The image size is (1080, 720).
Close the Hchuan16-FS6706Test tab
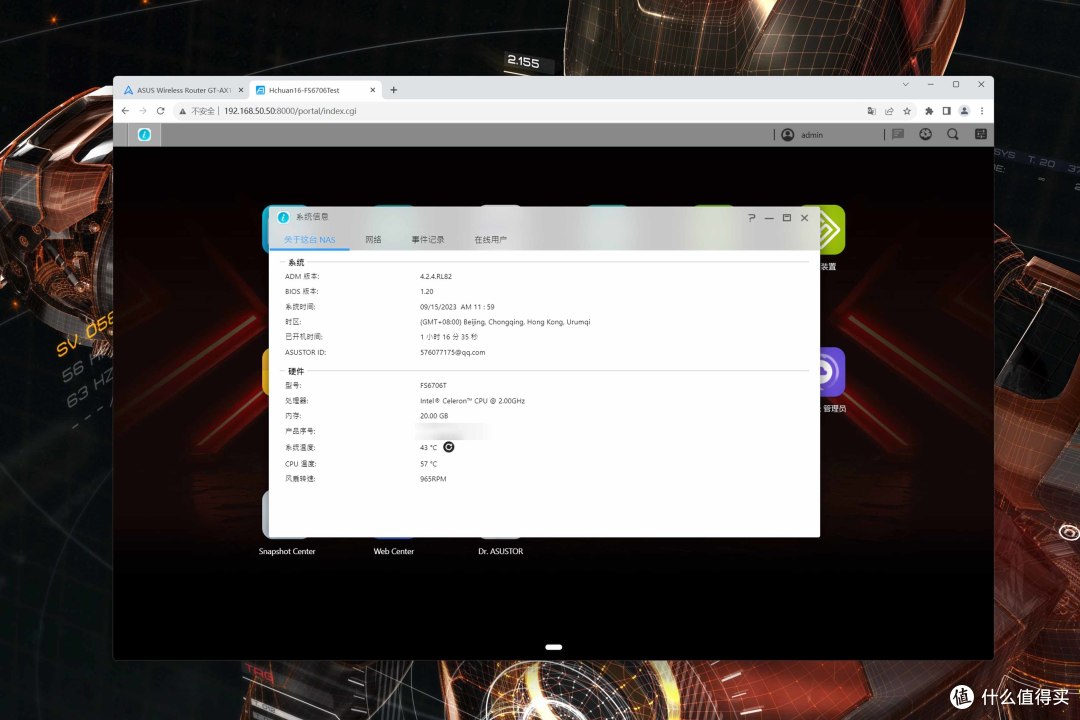[373, 90]
